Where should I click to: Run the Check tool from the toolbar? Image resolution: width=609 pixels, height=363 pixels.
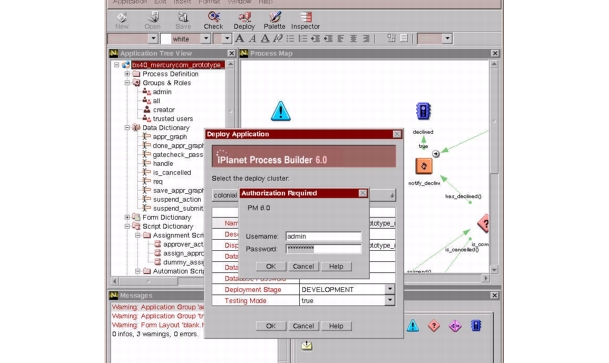pos(213,21)
